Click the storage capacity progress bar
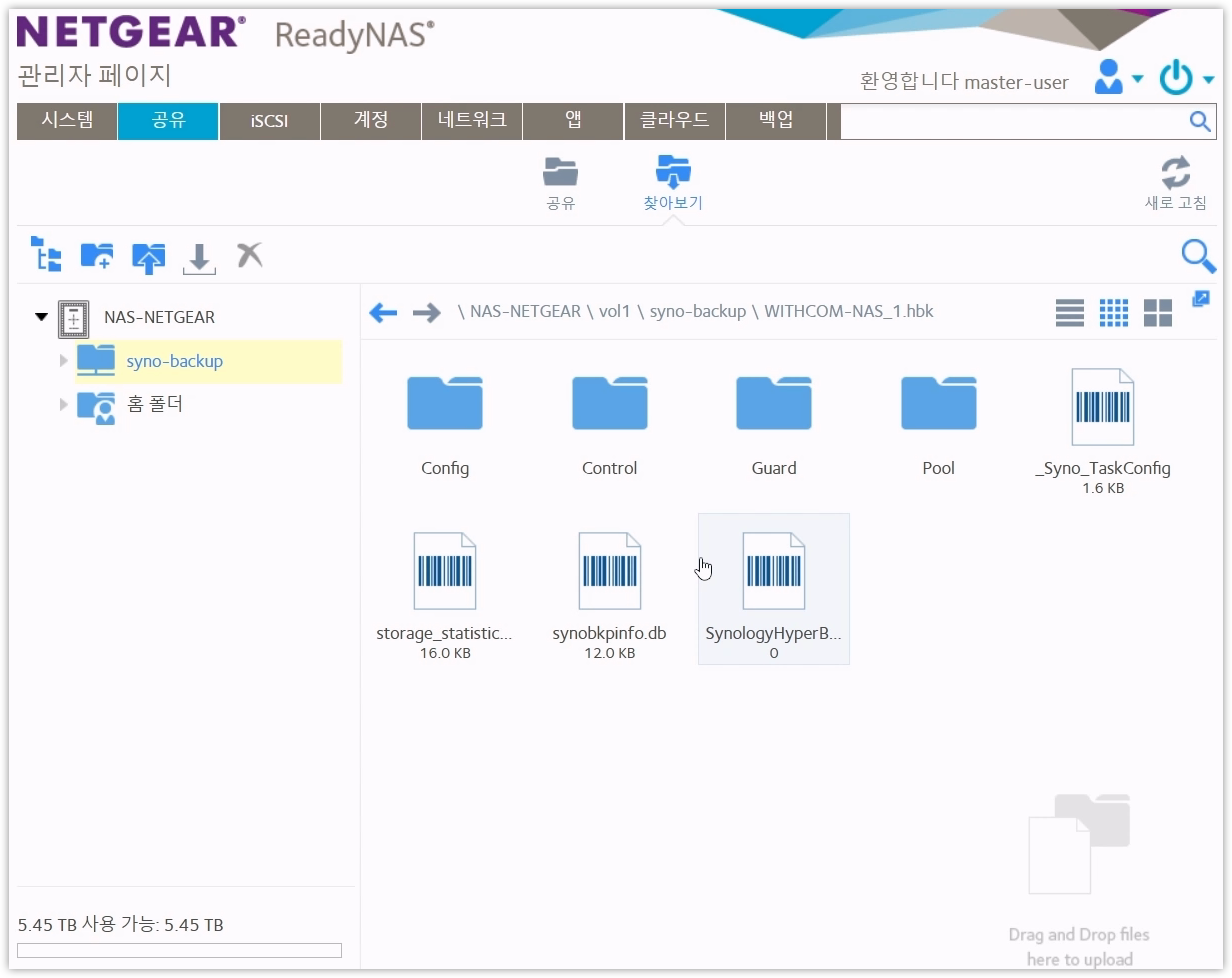Image resolution: width=1232 pixels, height=978 pixels. pyautogui.click(x=180, y=949)
